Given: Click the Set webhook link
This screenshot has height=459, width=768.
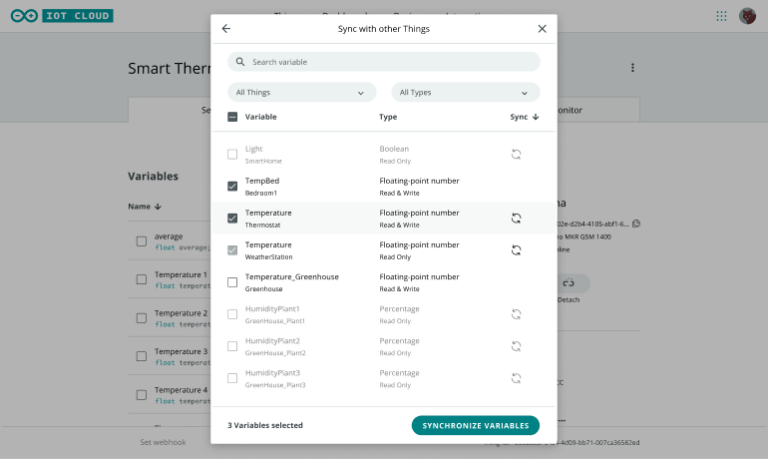Looking at the screenshot, I should [x=163, y=442].
